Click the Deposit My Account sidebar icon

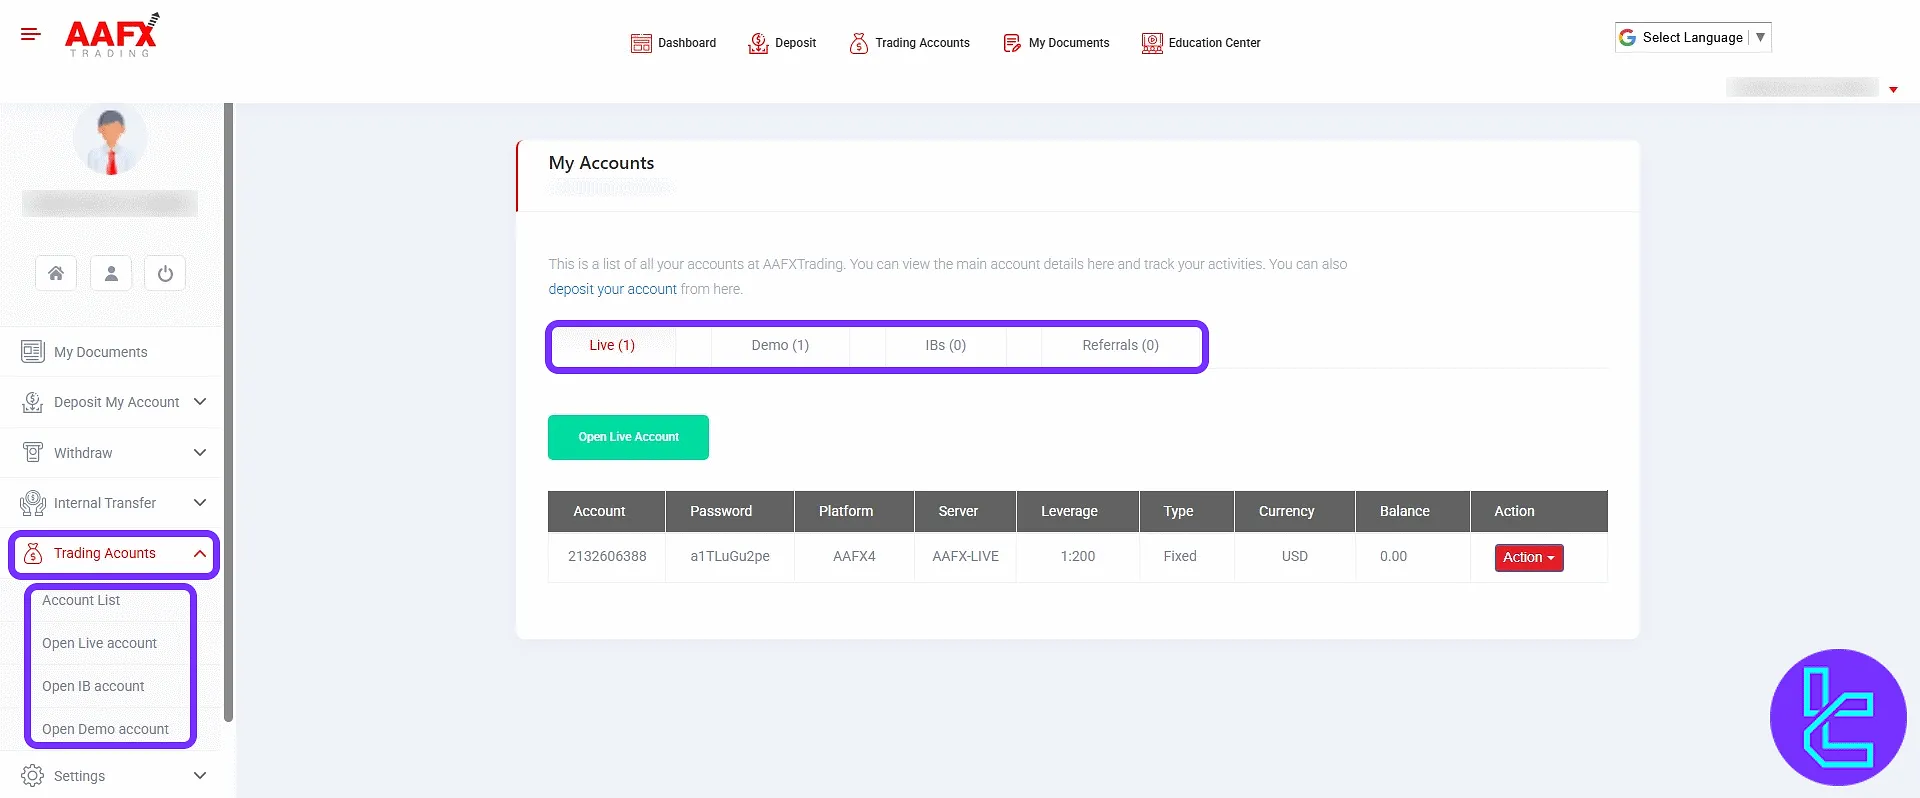[33, 402]
